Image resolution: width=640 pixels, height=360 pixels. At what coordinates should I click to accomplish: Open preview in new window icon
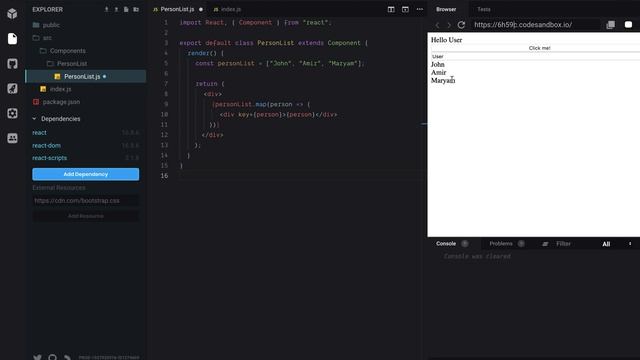611,25
